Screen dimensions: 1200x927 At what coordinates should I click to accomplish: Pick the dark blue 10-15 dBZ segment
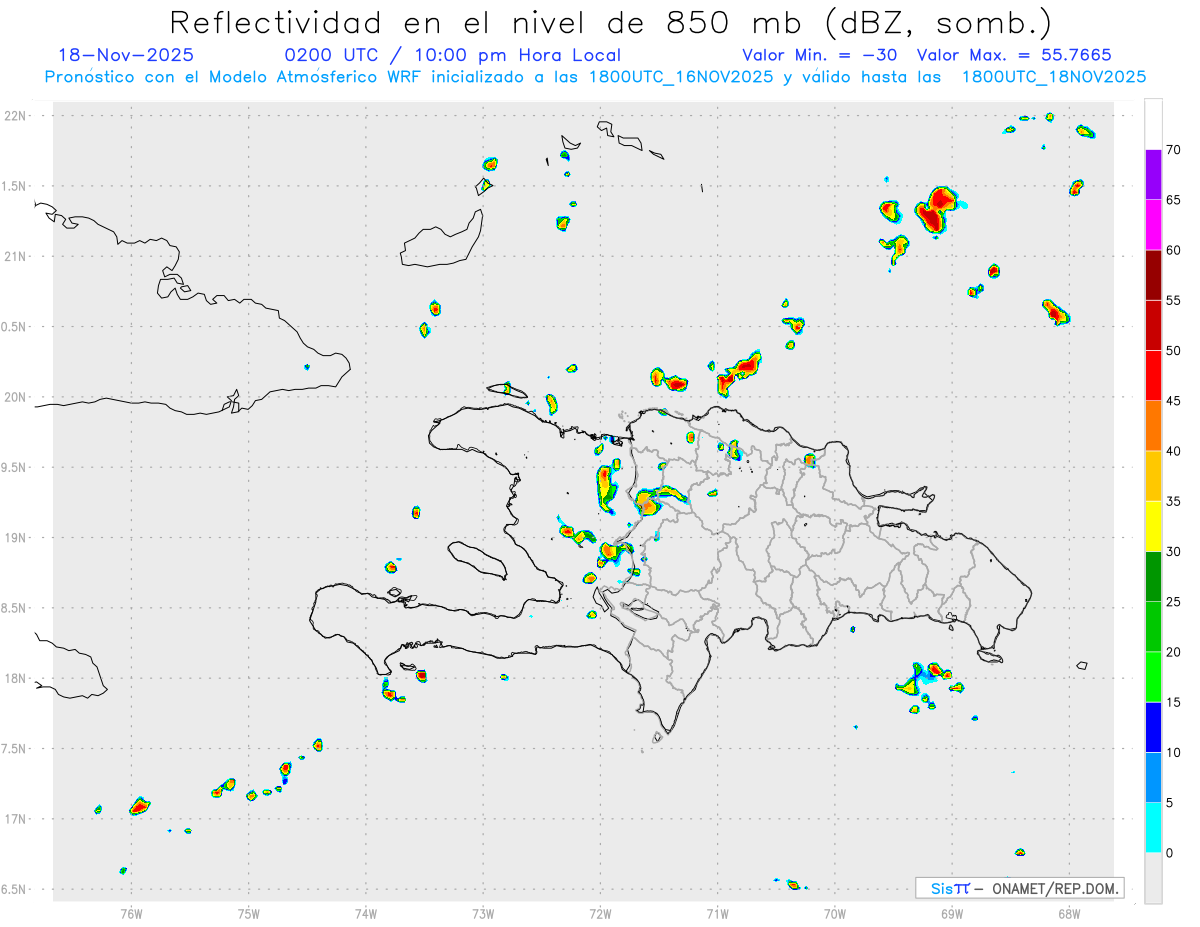(1153, 727)
